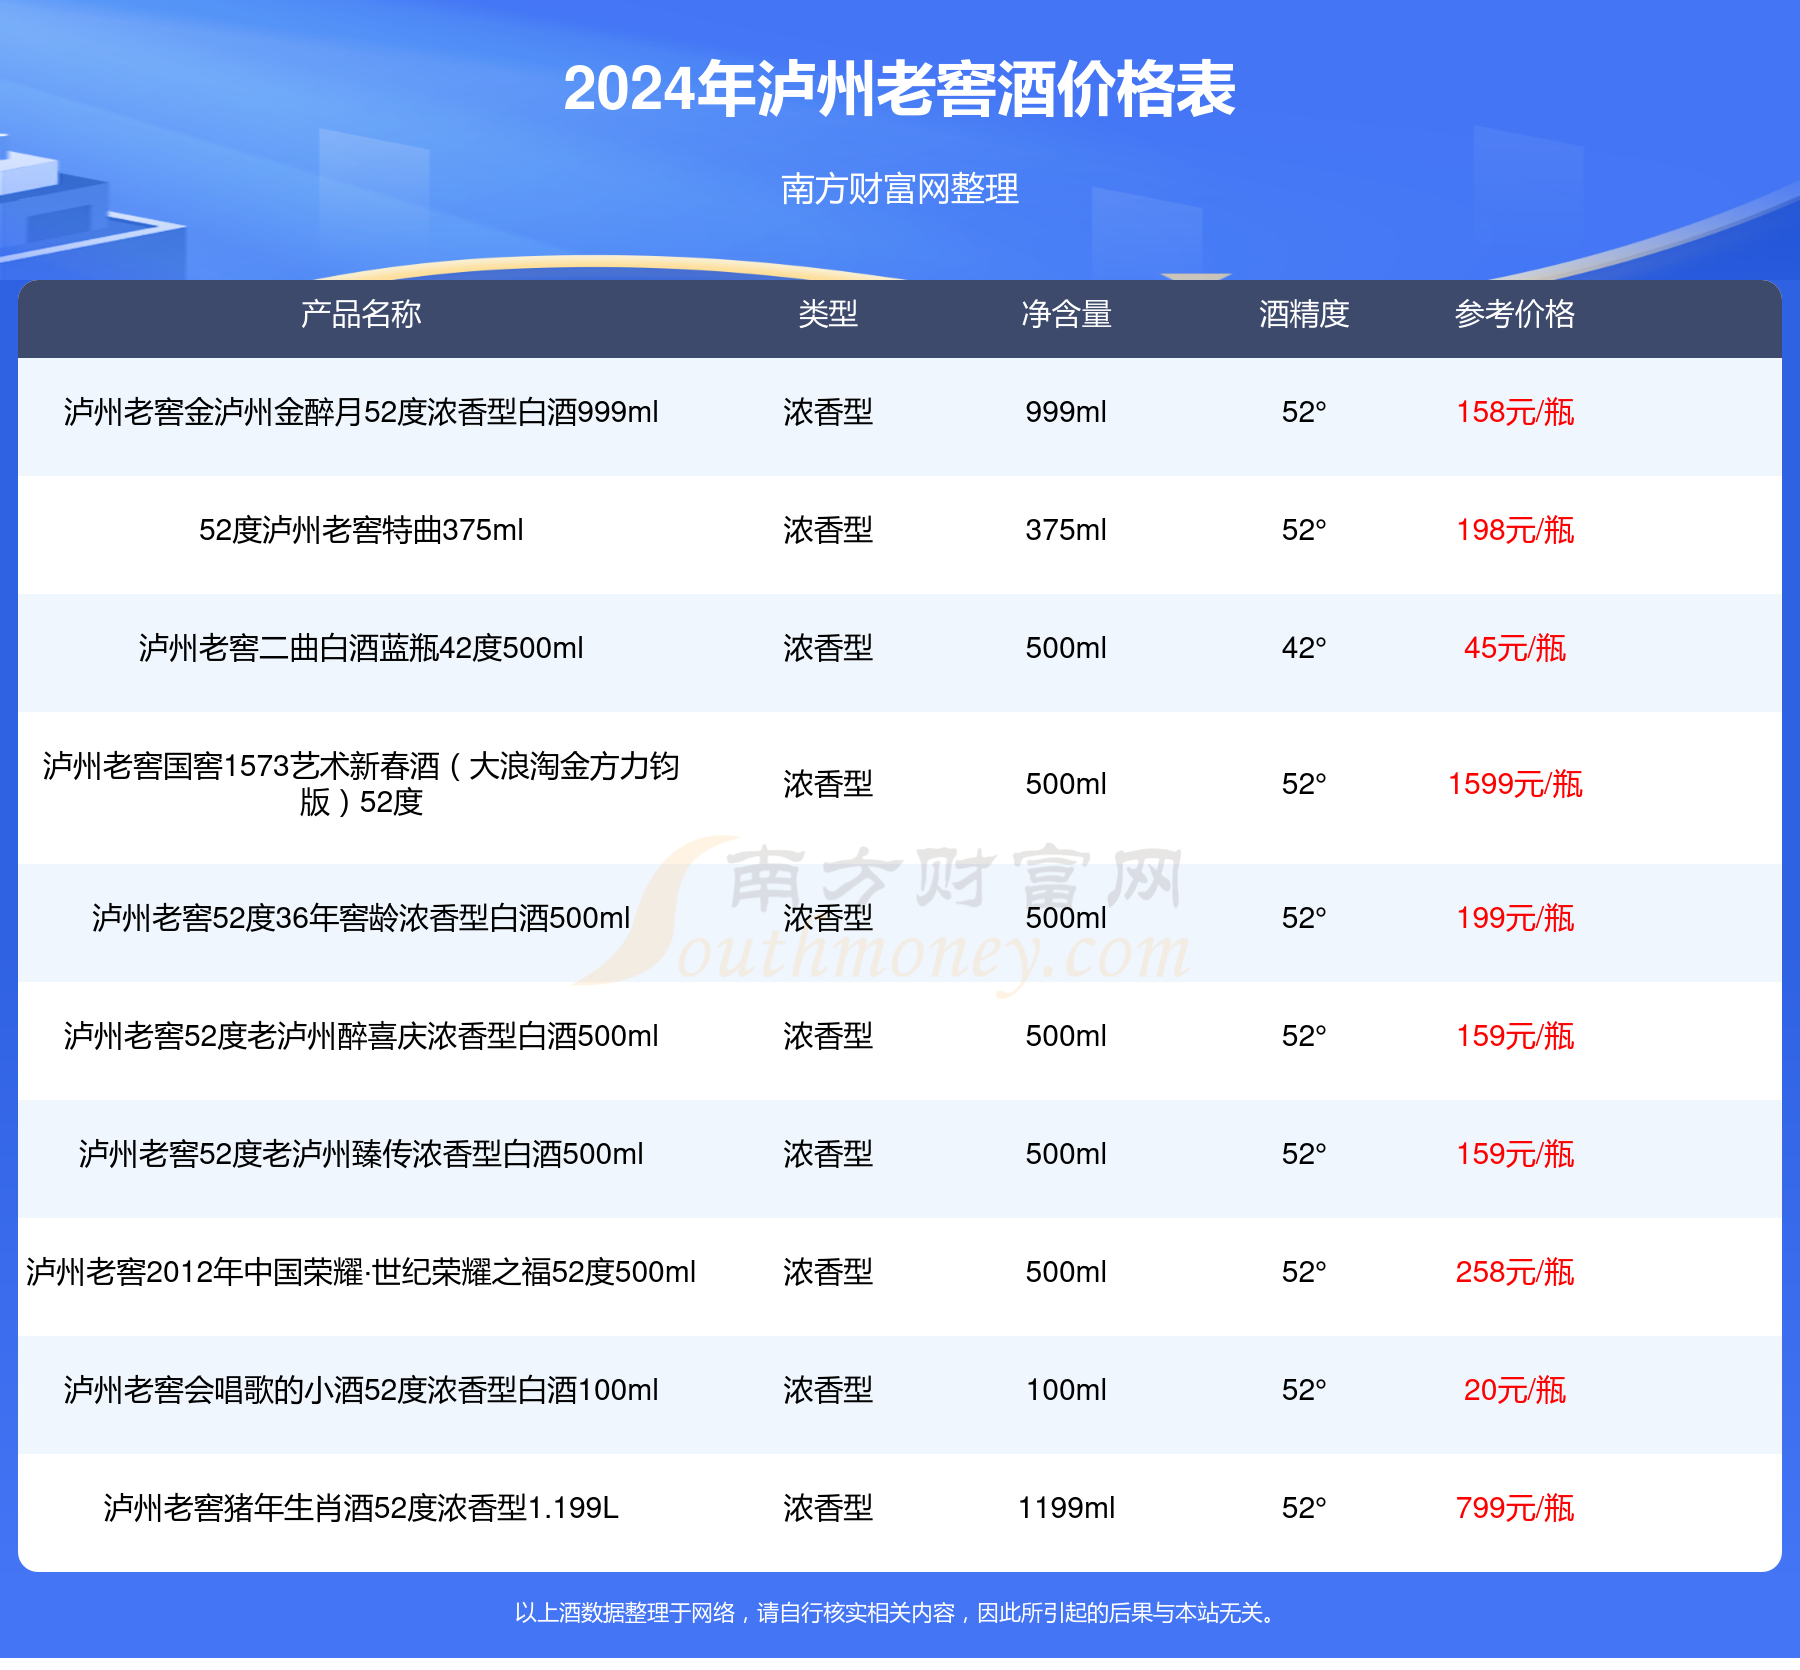Click the 375ml volume cell

click(x=1066, y=530)
